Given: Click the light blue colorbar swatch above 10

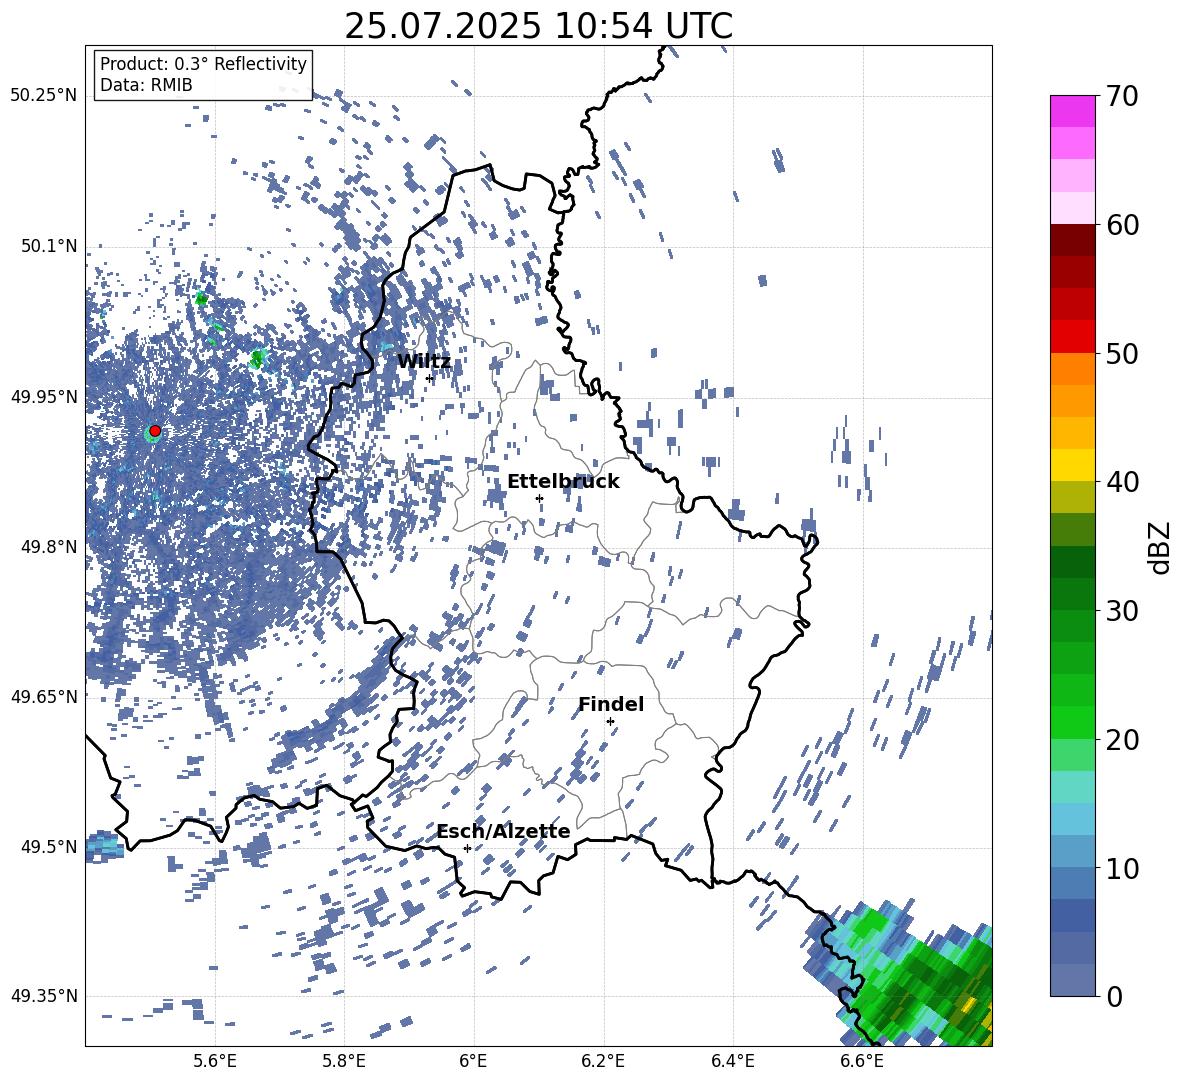Looking at the screenshot, I should click(1072, 852).
